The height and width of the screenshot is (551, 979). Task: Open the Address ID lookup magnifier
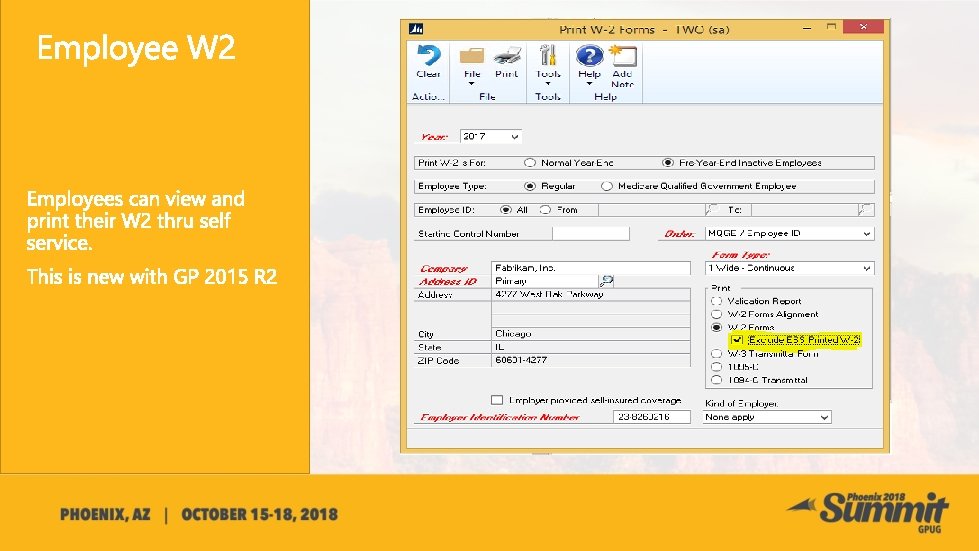coord(606,281)
